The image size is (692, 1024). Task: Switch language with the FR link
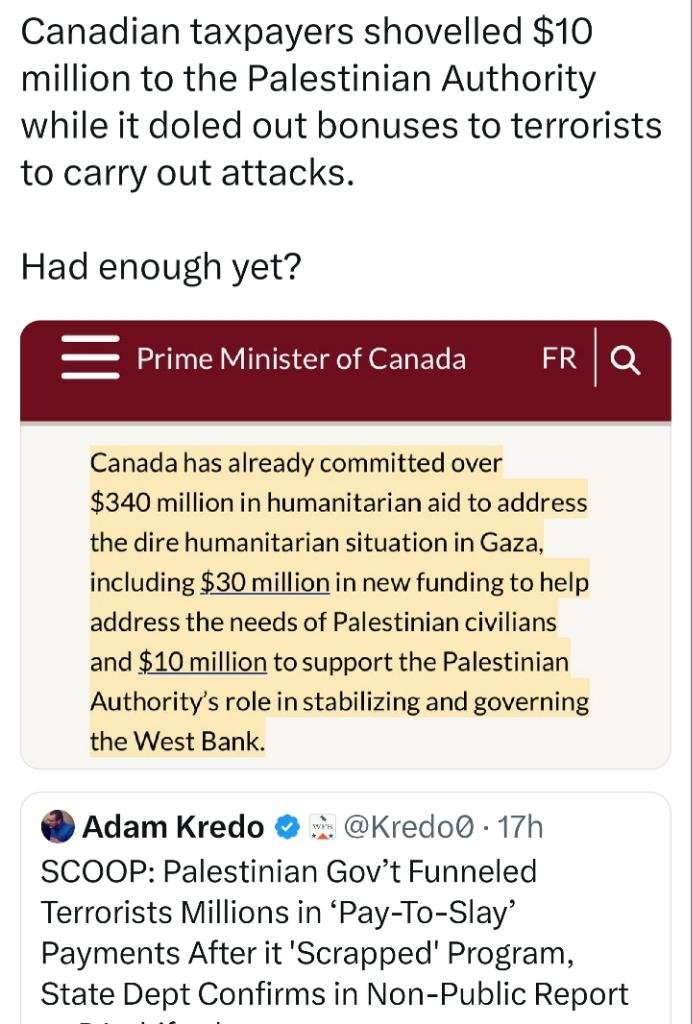[559, 358]
